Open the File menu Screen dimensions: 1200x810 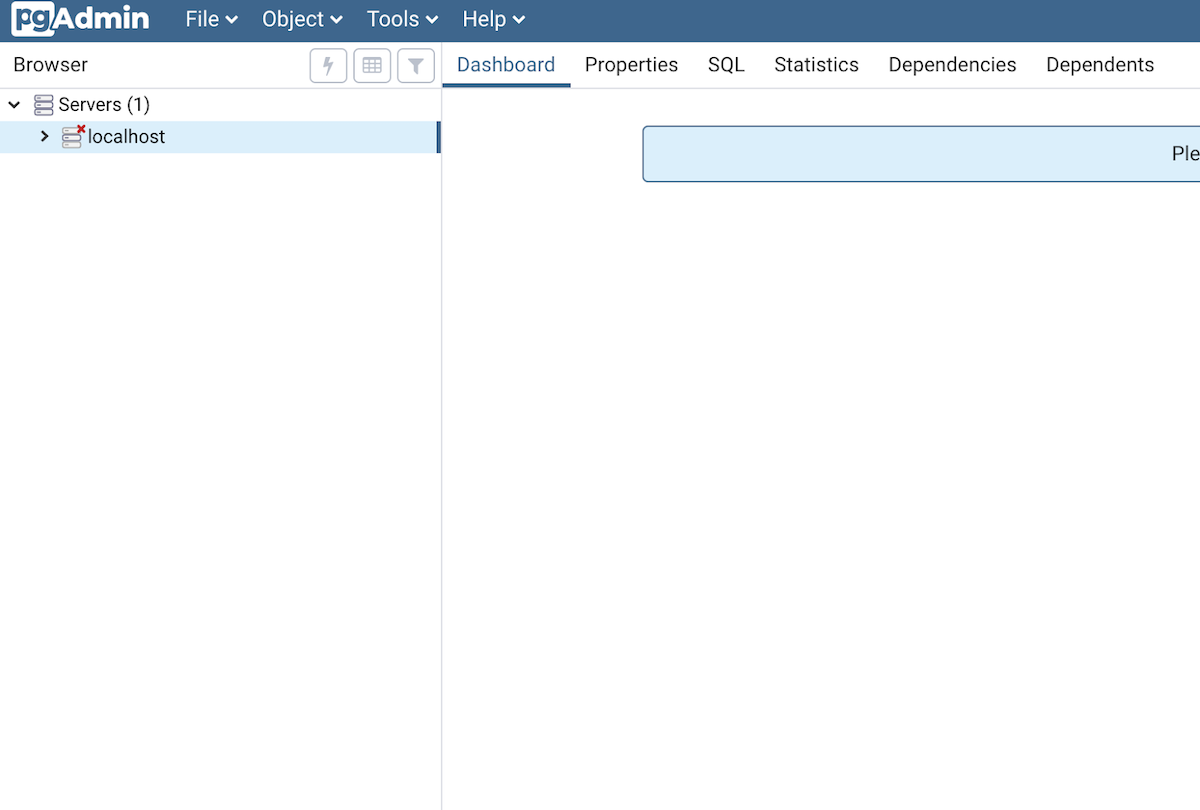(211, 19)
